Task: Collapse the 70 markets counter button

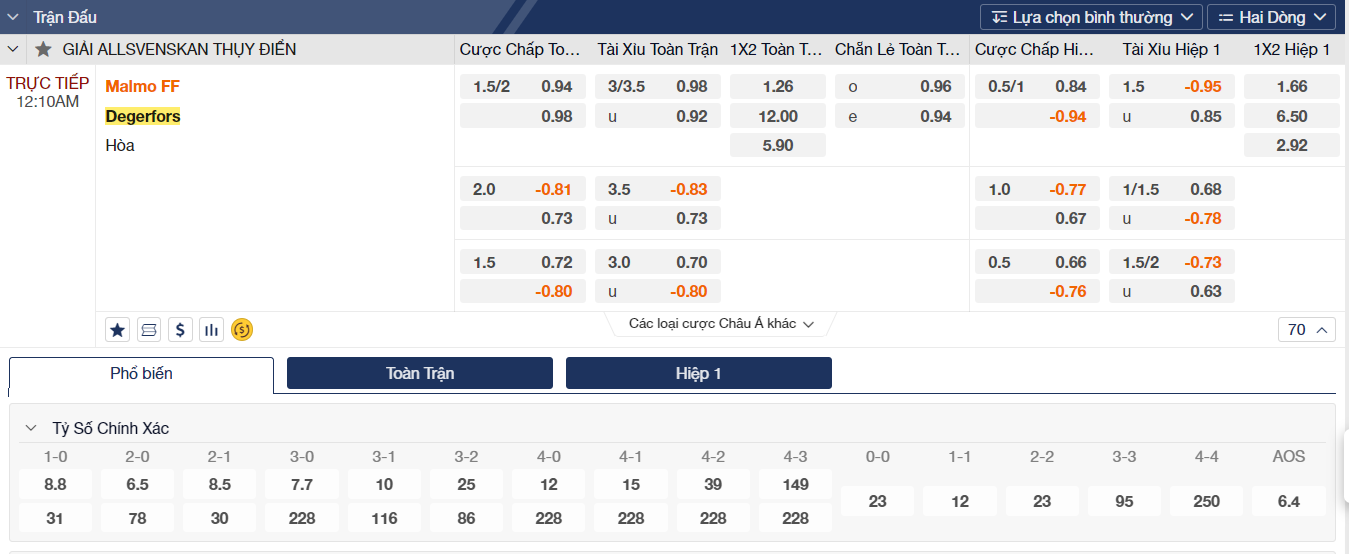Action: pyautogui.click(x=1307, y=329)
